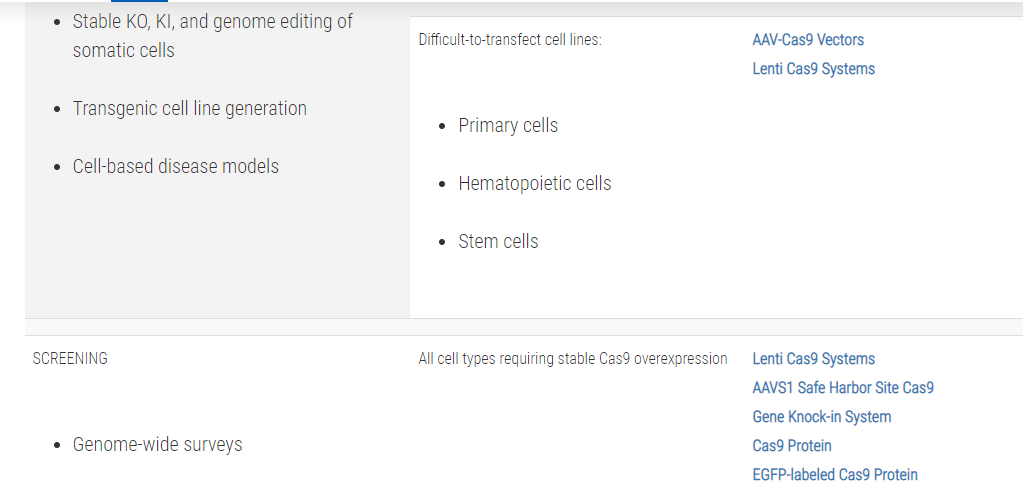Visit the EGFP-labeled Cas9 Protein link

coord(834,475)
